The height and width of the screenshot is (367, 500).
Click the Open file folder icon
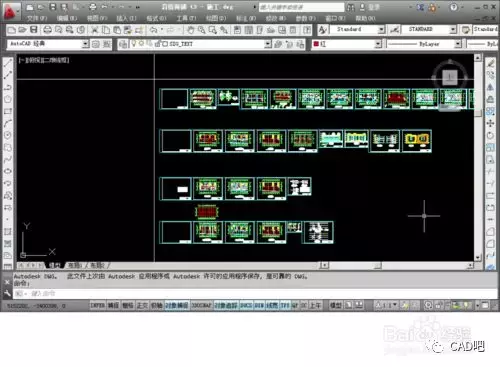(x=22, y=30)
